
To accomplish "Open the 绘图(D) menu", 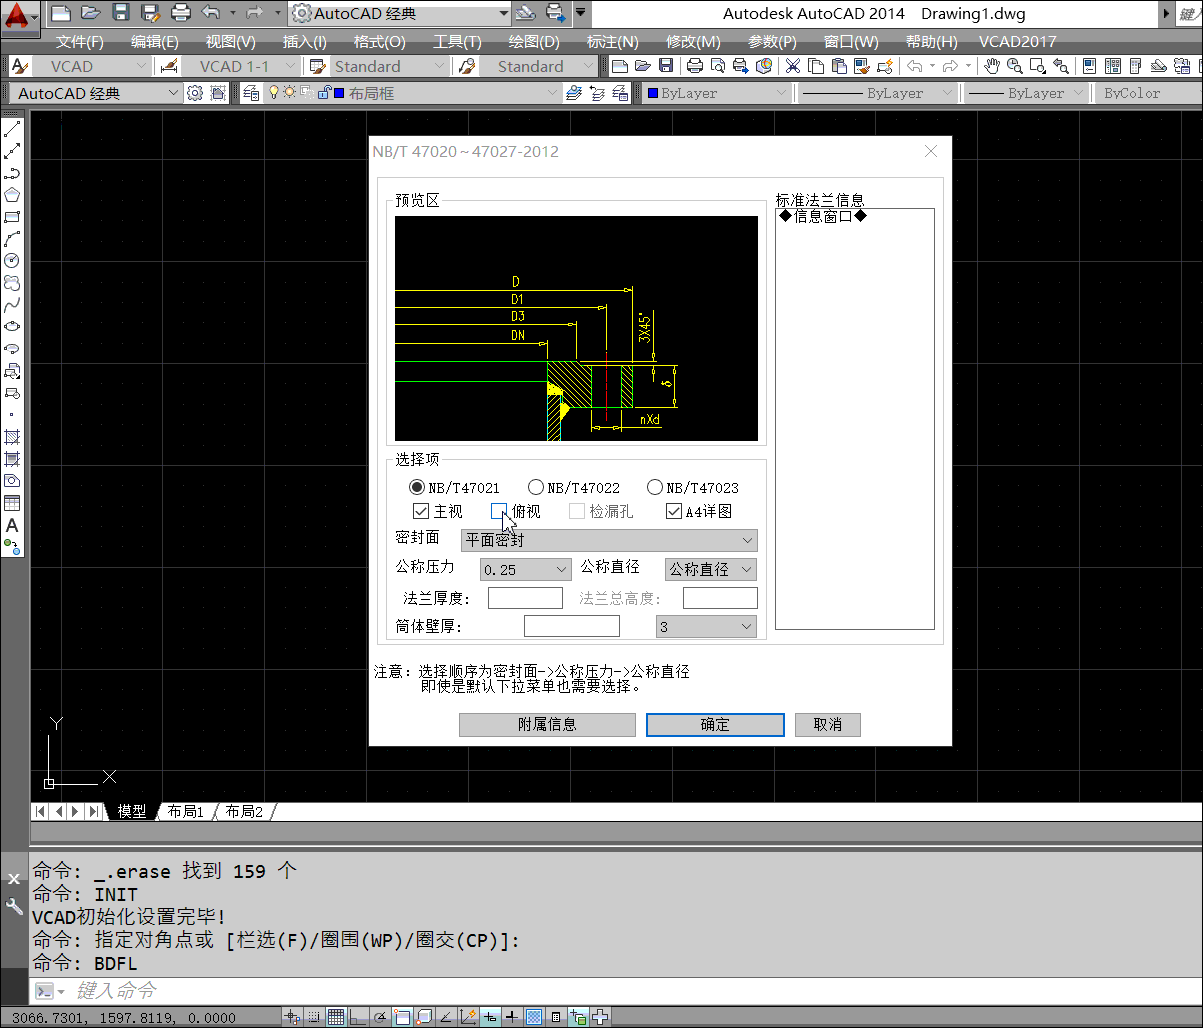I will pyautogui.click(x=534, y=42).
